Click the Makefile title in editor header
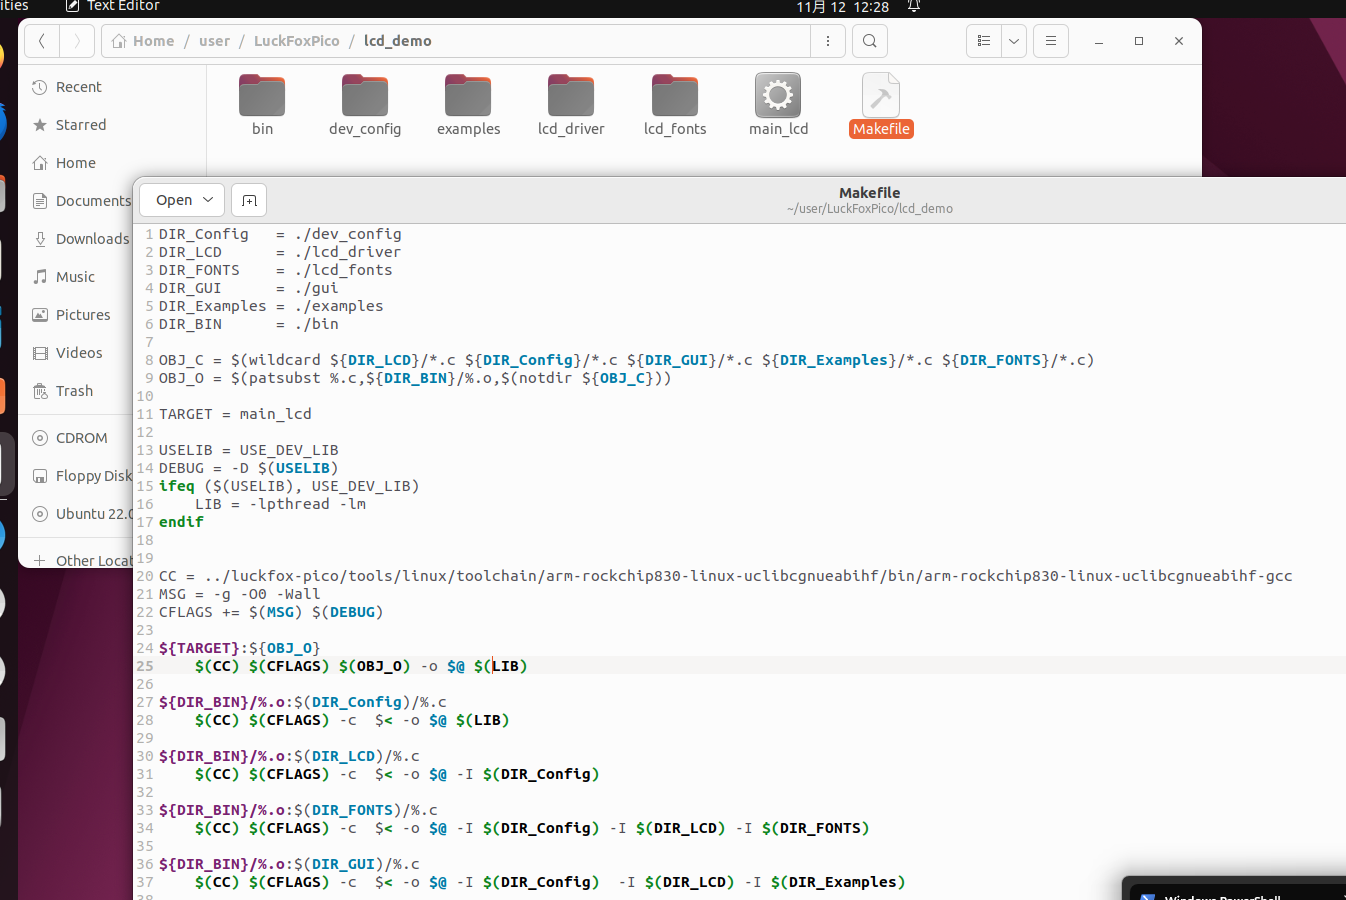 (x=869, y=193)
